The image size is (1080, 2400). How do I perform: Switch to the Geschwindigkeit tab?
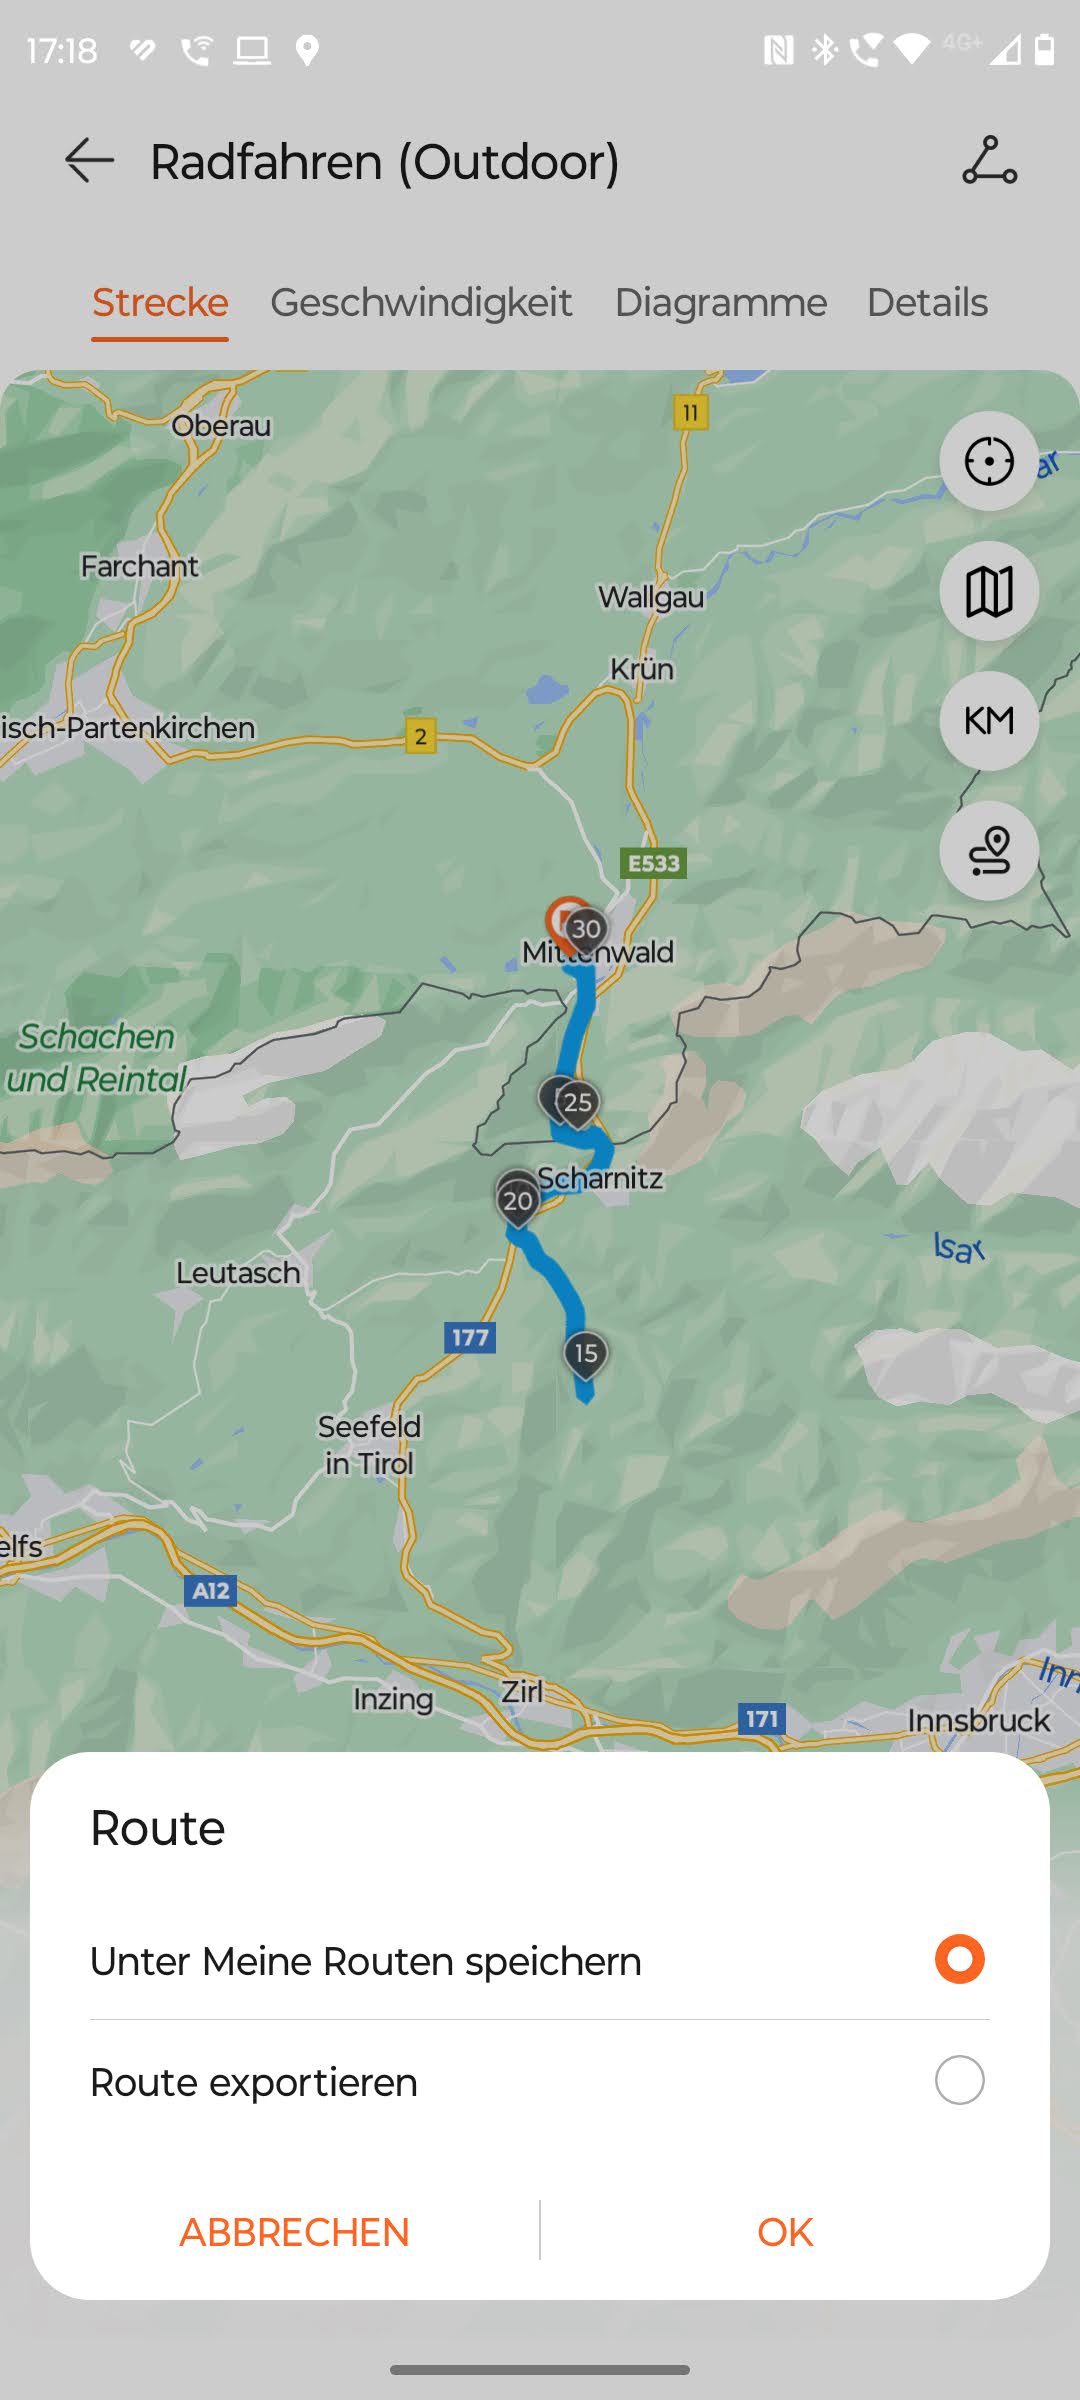421,302
